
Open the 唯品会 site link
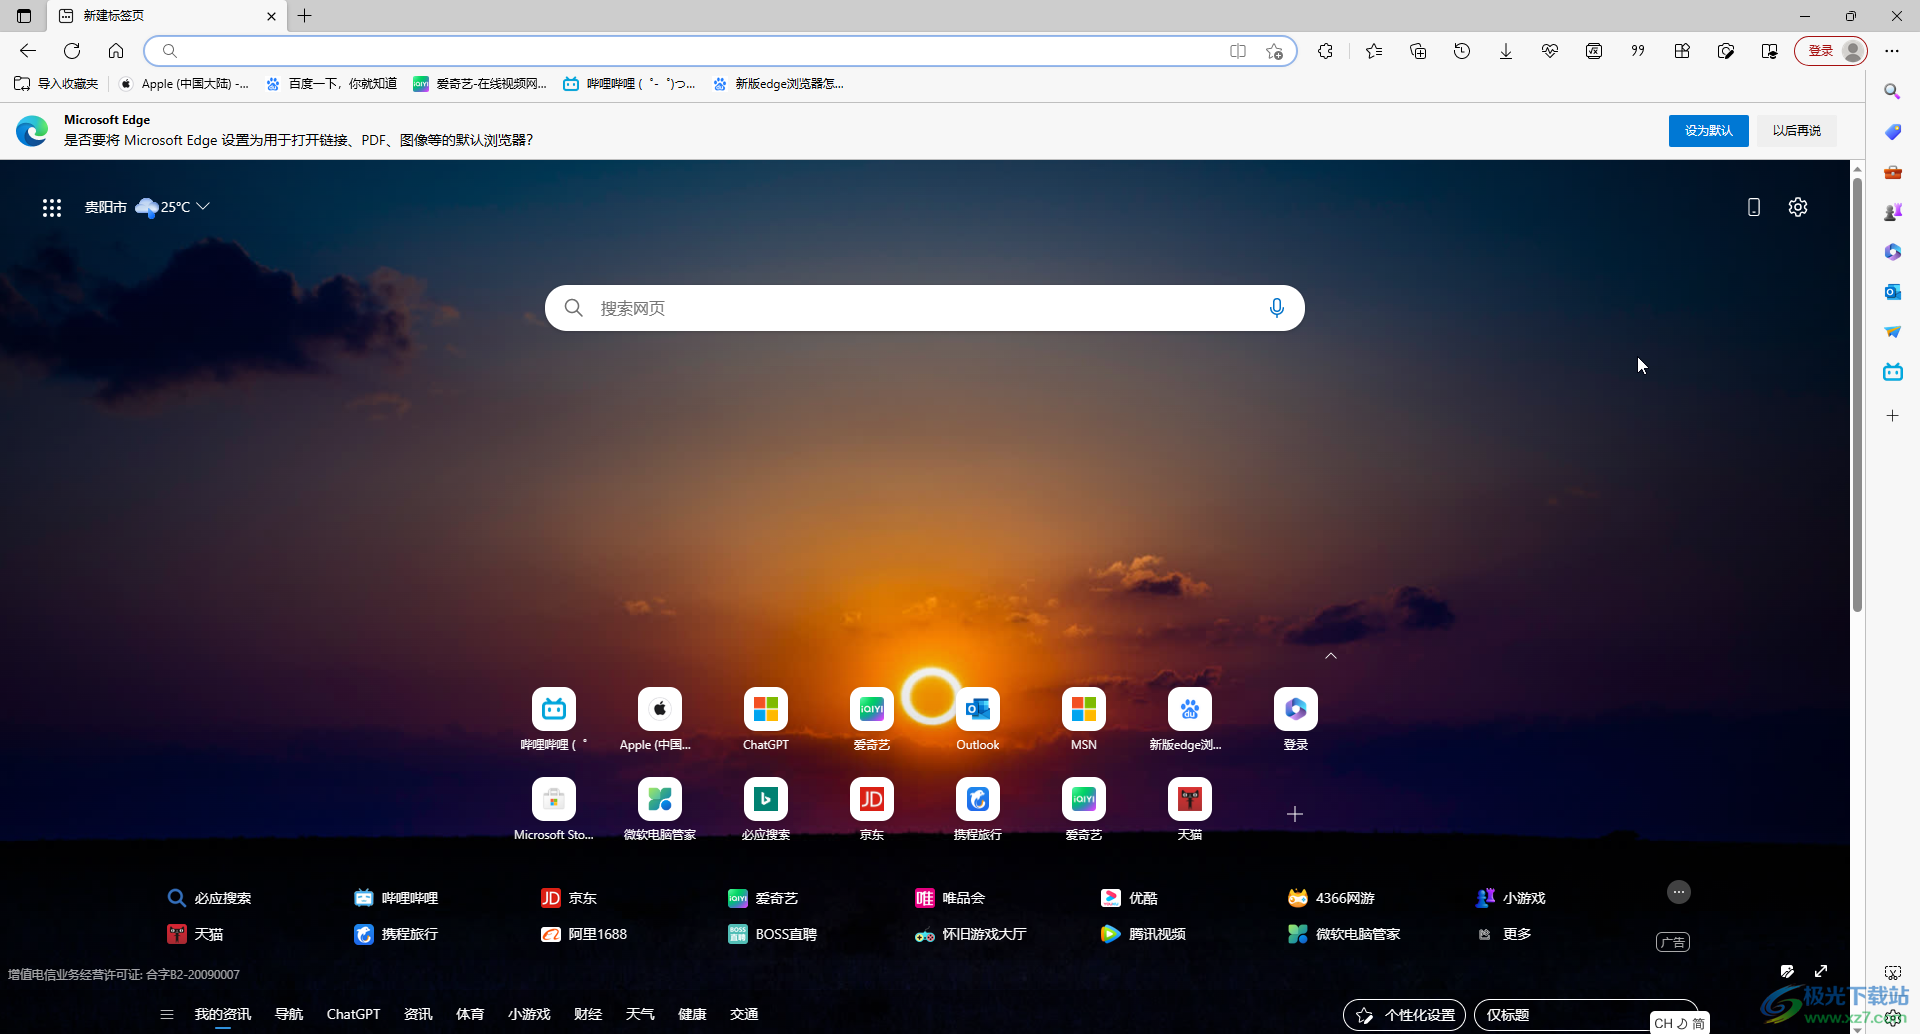pos(951,898)
